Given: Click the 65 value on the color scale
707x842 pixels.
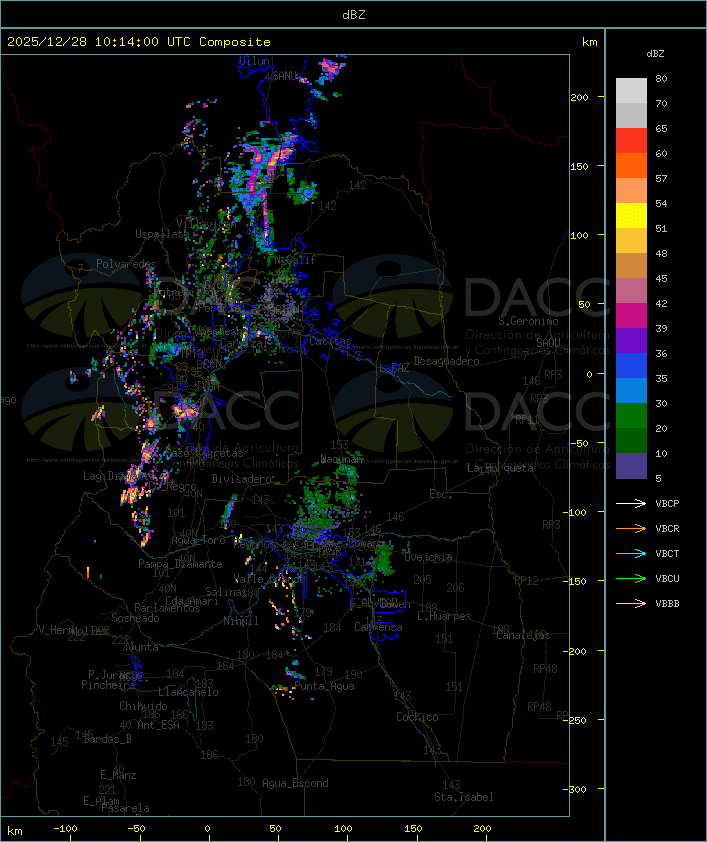Looking at the screenshot, I should coord(661,129).
